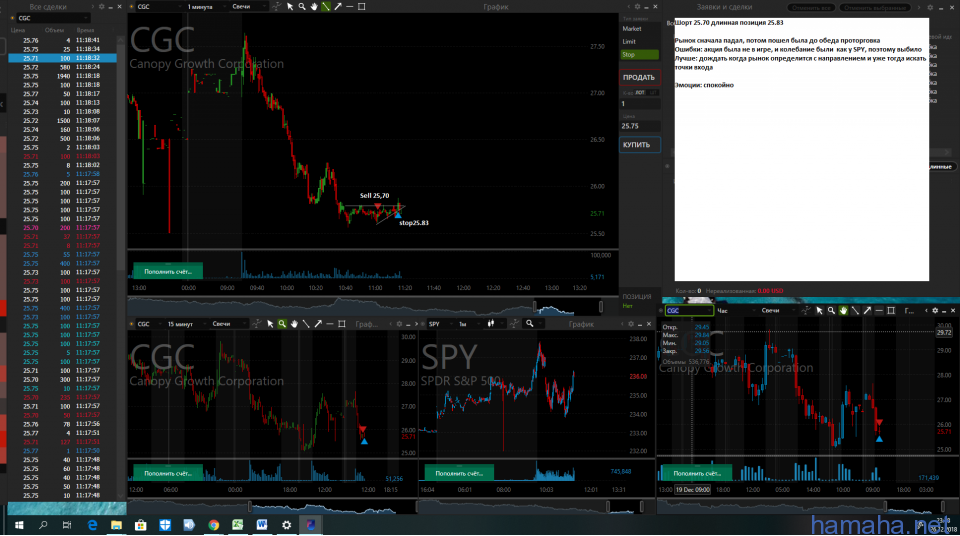Select the Limit order type

pos(640,42)
